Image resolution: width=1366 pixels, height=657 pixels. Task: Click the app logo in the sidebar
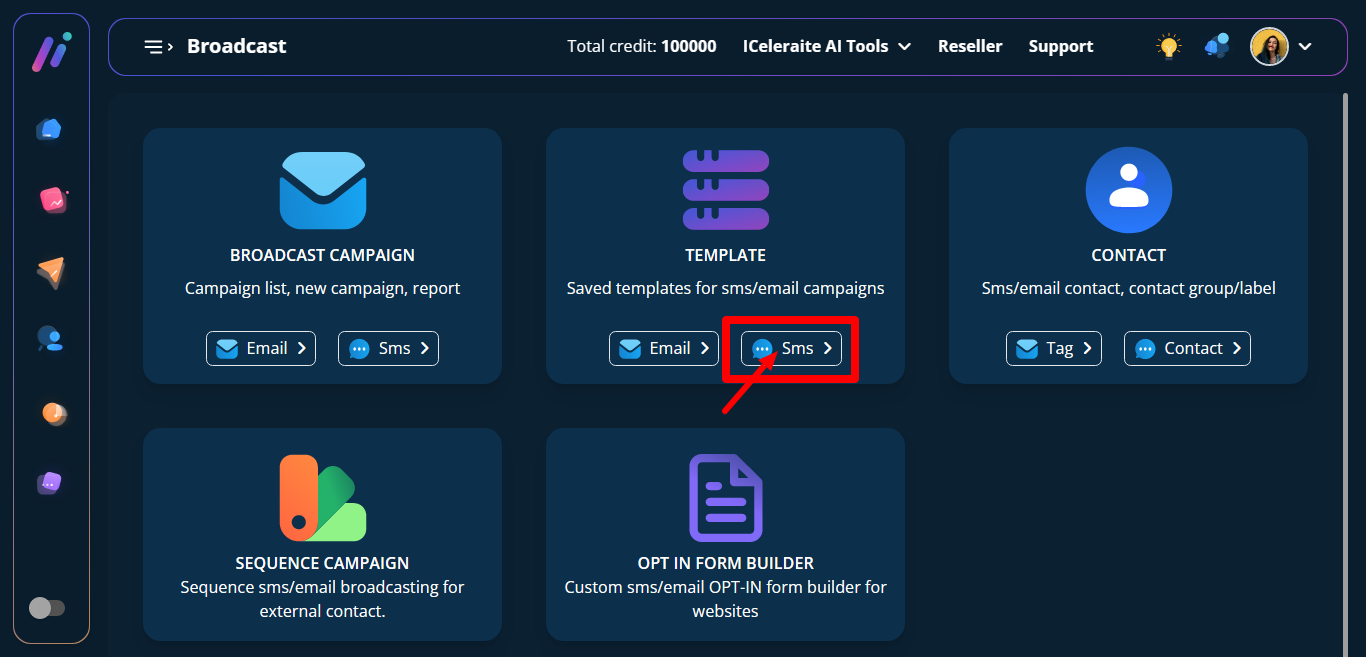pyautogui.click(x=50, y=50)
